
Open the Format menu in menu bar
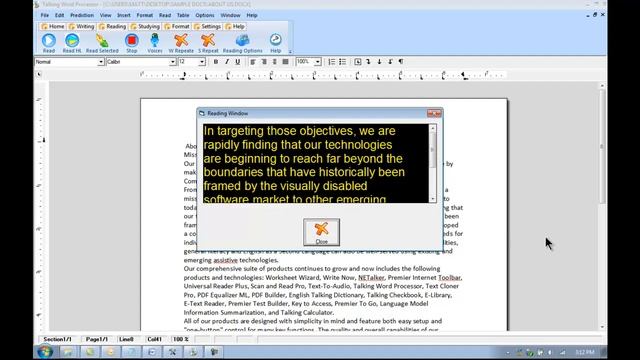tap(144, 15)
